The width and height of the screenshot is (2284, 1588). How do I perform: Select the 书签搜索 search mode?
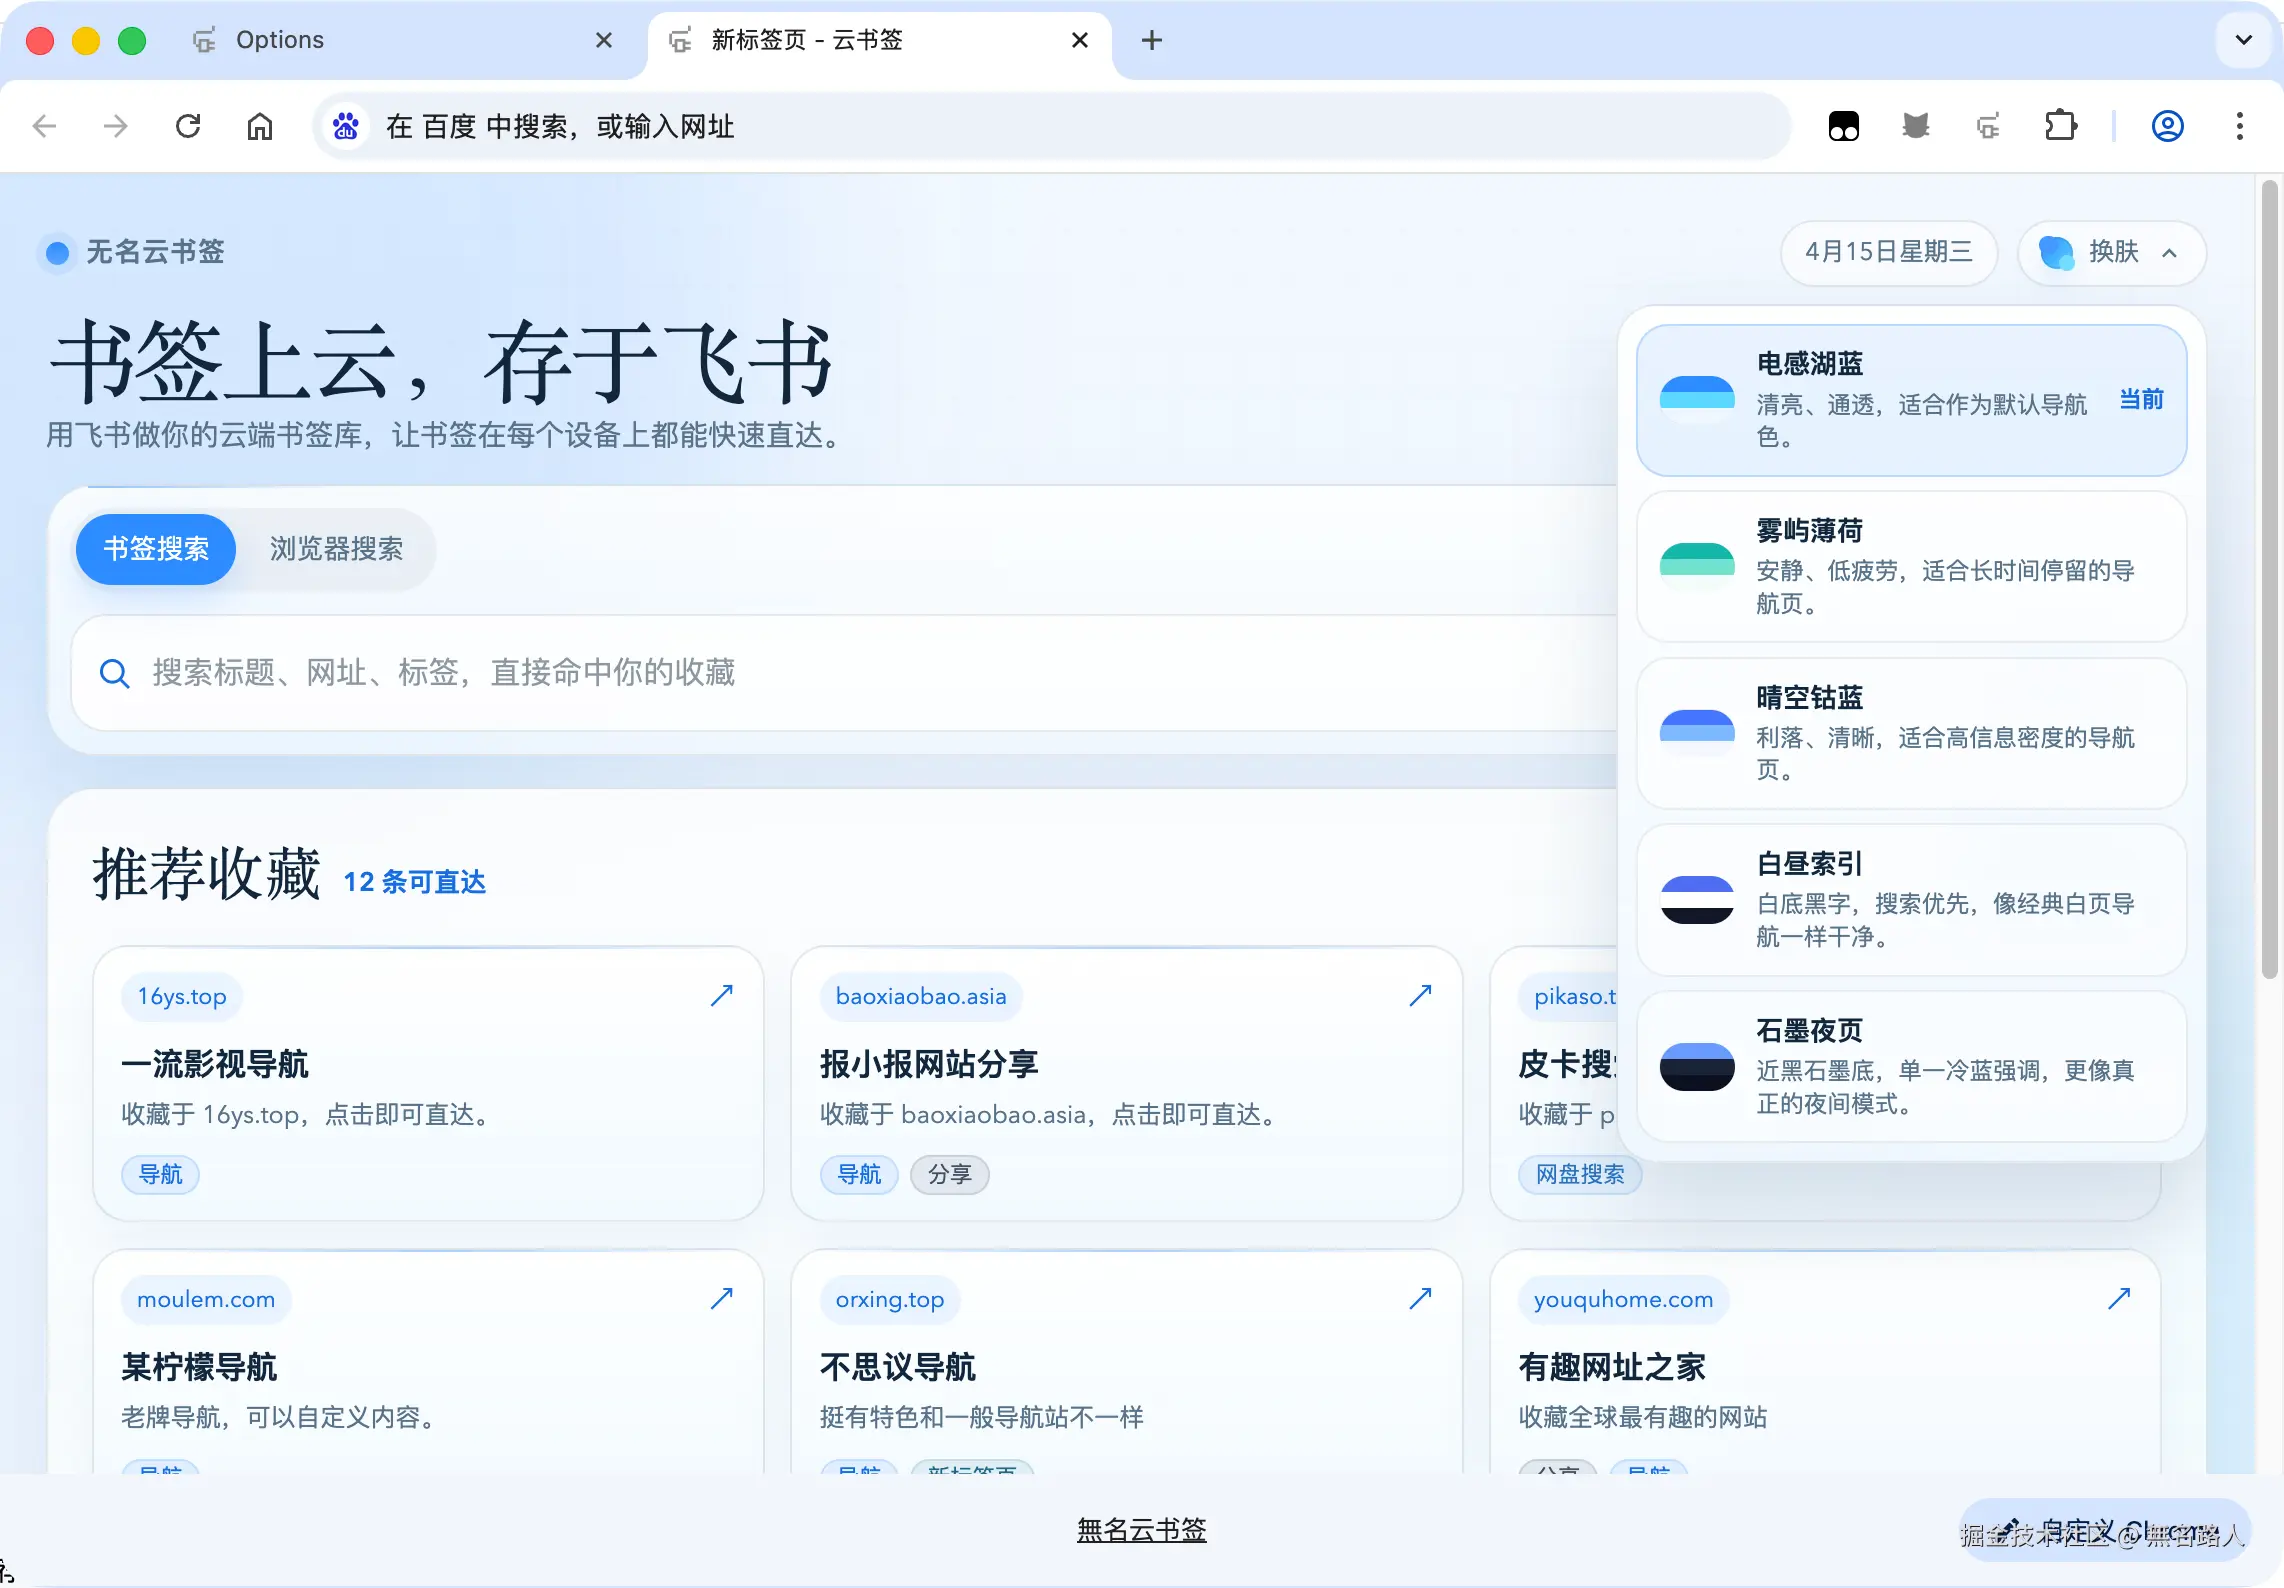click(156, 549)
